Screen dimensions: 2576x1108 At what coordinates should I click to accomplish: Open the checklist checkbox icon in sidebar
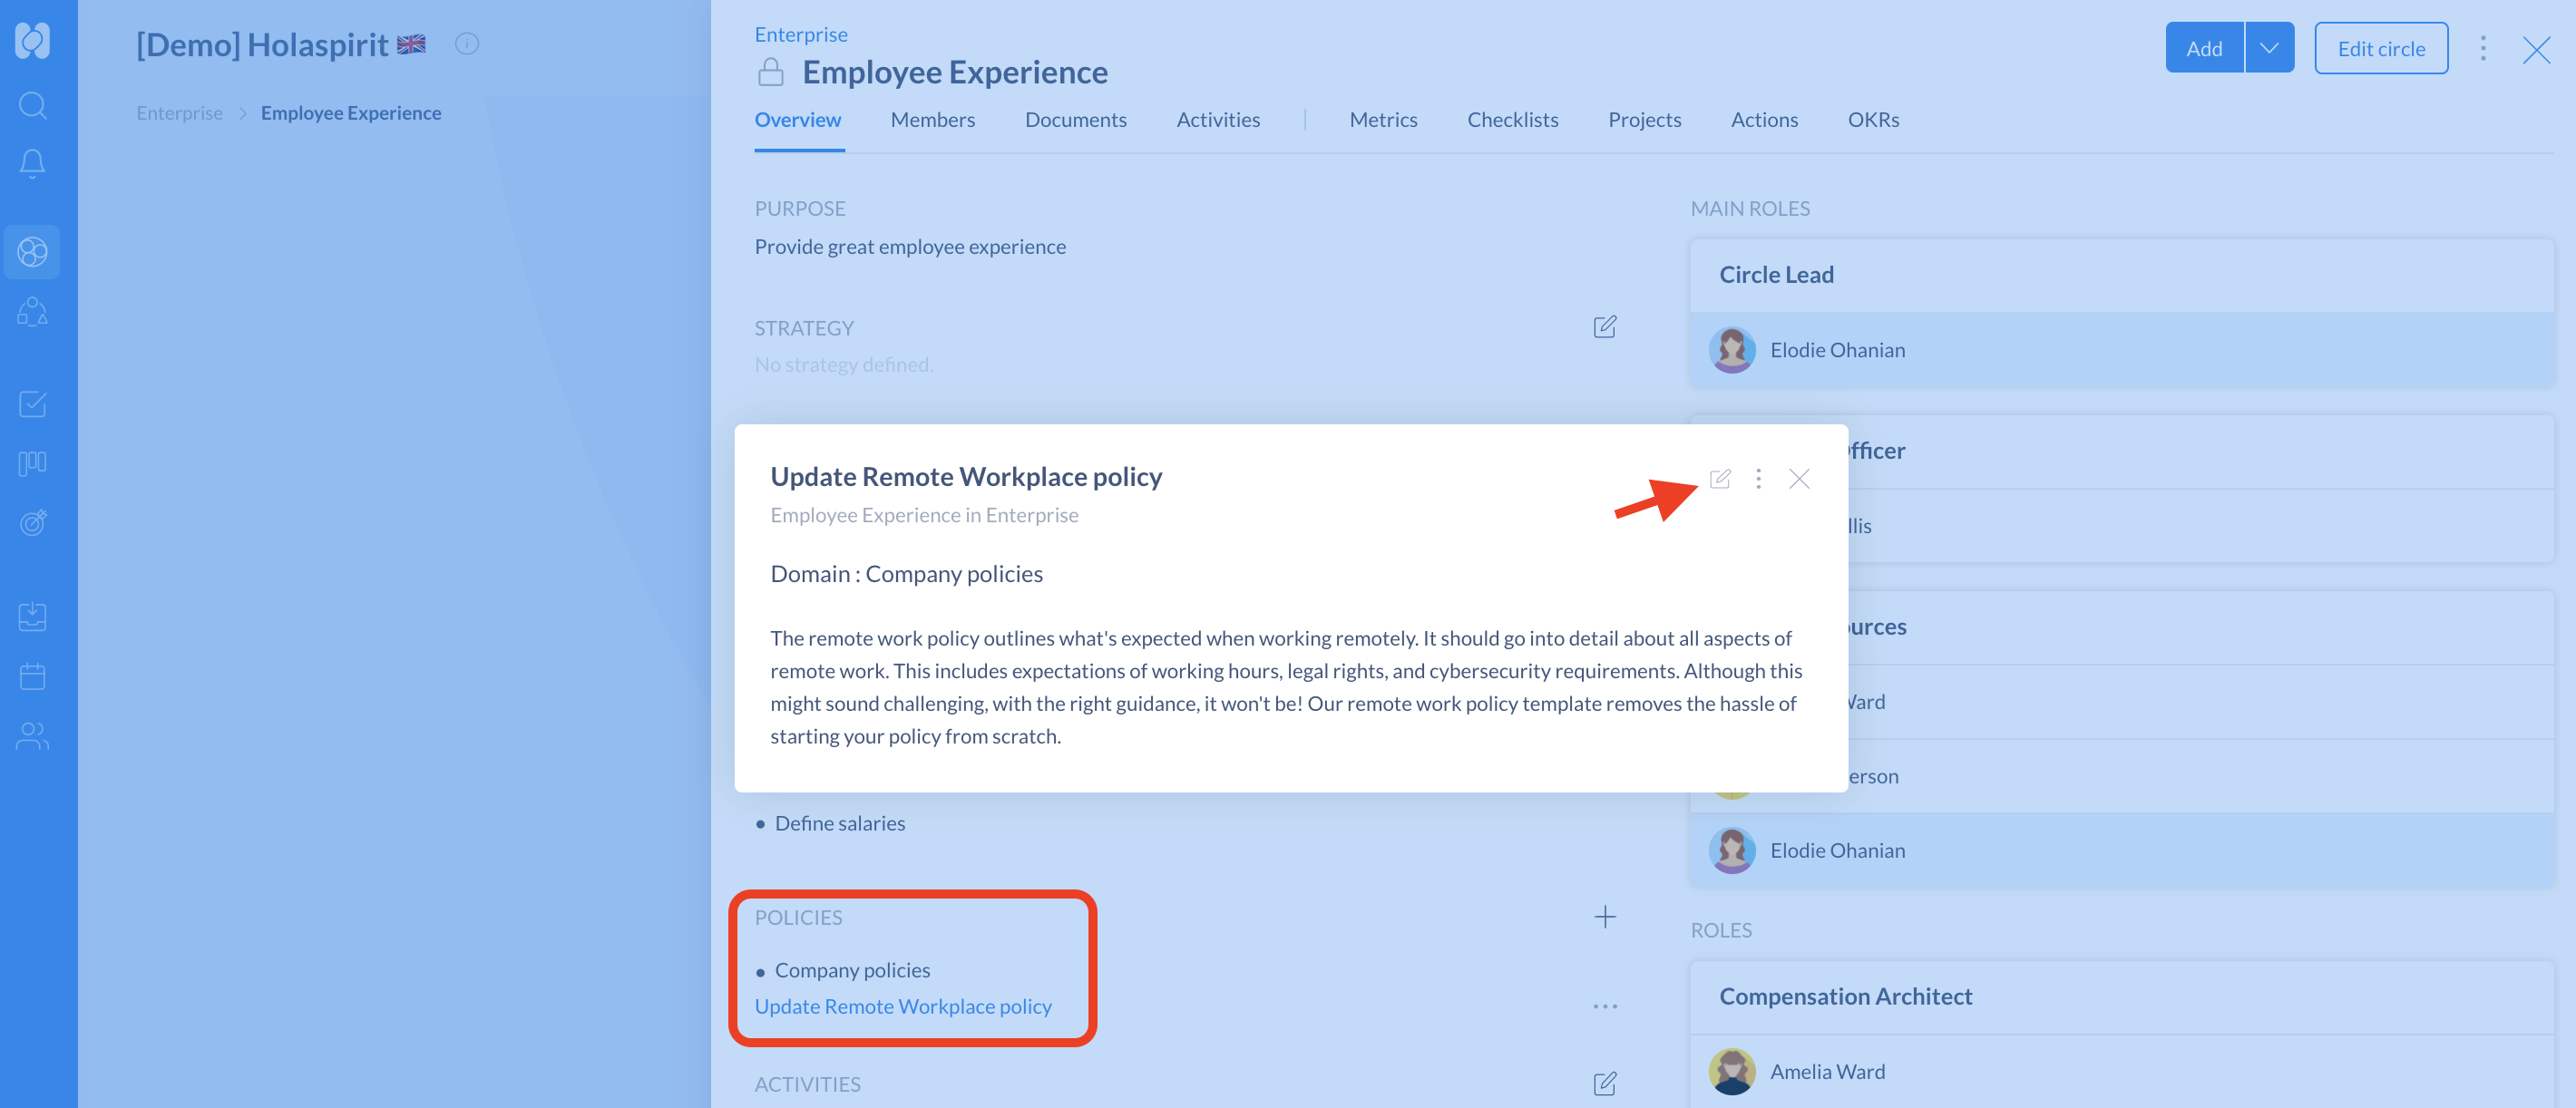pos(32,404)
